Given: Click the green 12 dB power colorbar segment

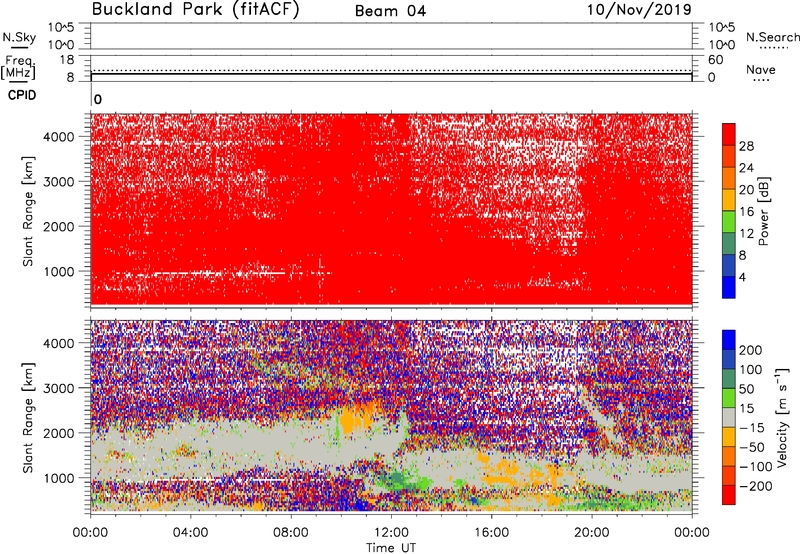Looking at the screenshot, I should coord(729,221).
